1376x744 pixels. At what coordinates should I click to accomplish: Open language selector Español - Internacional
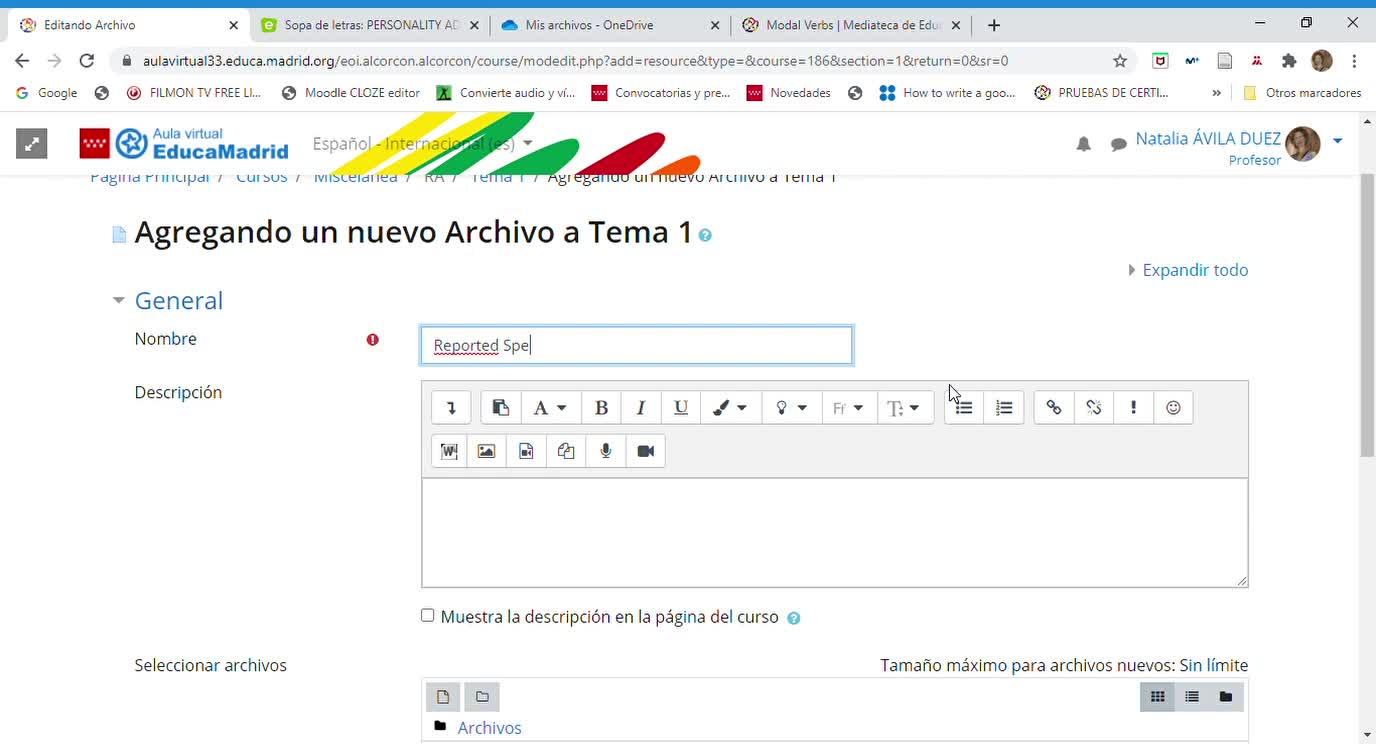click(x=422, y=144)
